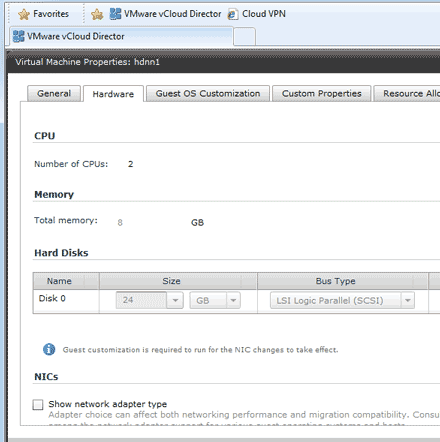The width and height of the screenshot is (440, 442).
Task: Click the Guest customization required notice text
Action: point(200,350)
